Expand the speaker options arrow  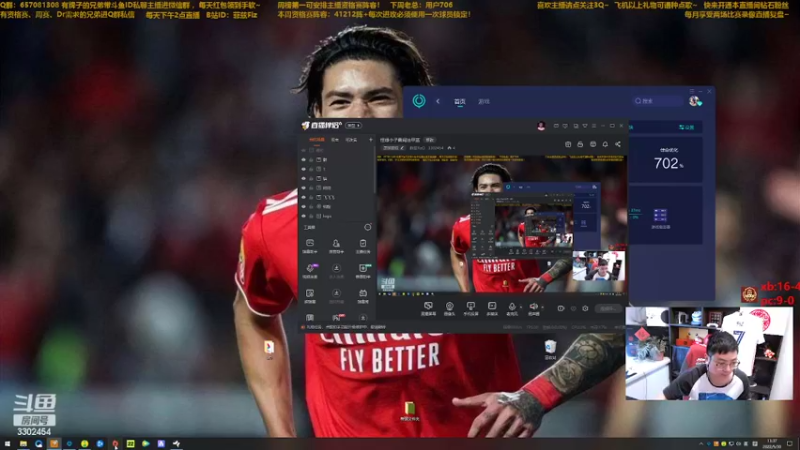point(542,307)
